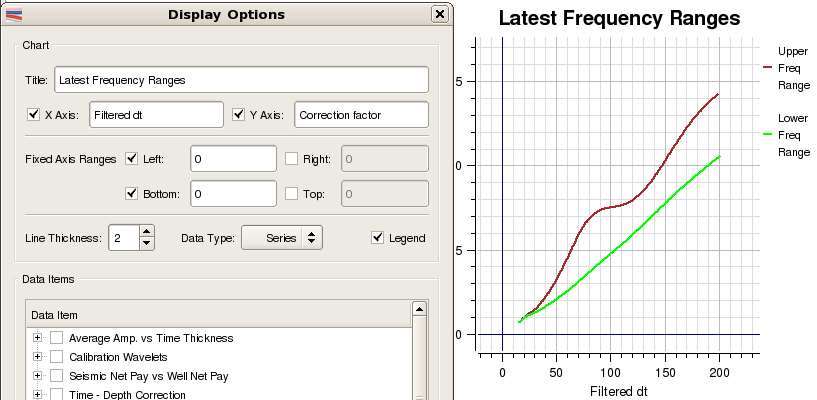Disable the Left fixed axis range
The height and width of the screenshot is (400, 817).
pyautogui.click(x=133, y=159)
